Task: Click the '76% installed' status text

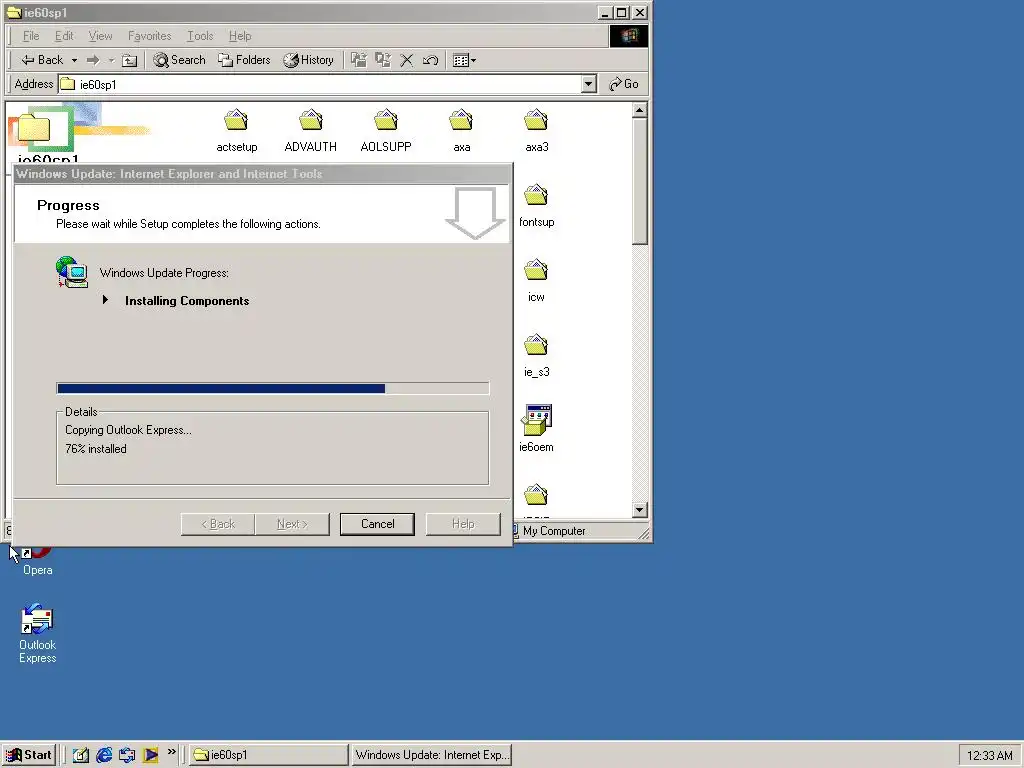Action: pos(96,449)
